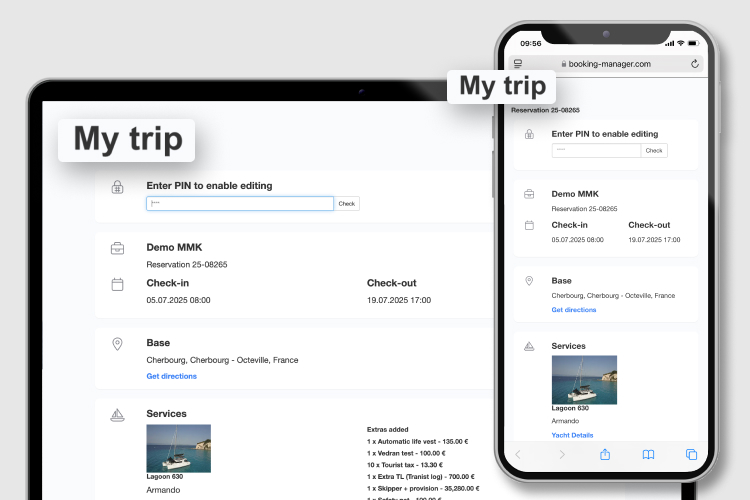This screenshot has height=500, width=750.
Task: Click sailboat Services icon on tablet
Action: pyautogui.click(x=117, y=415)
